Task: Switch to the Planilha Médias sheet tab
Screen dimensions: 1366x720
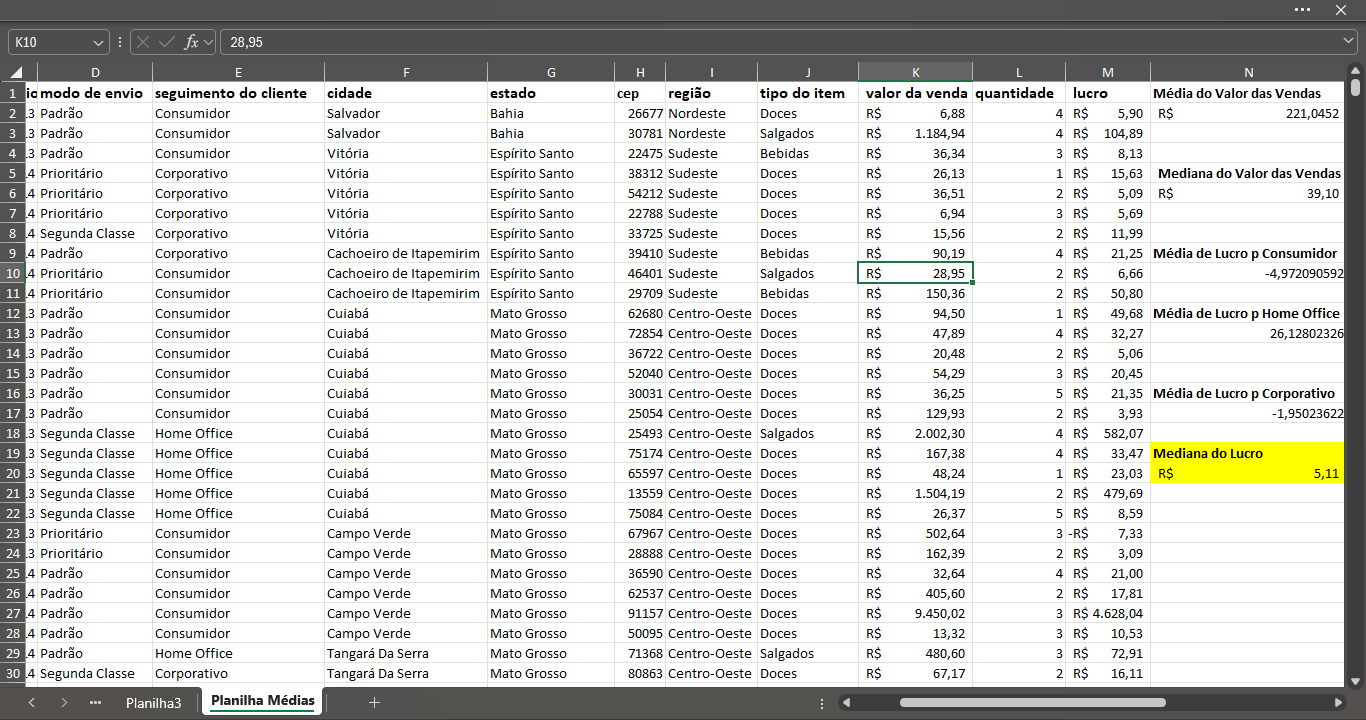Action: pos(262,702)
